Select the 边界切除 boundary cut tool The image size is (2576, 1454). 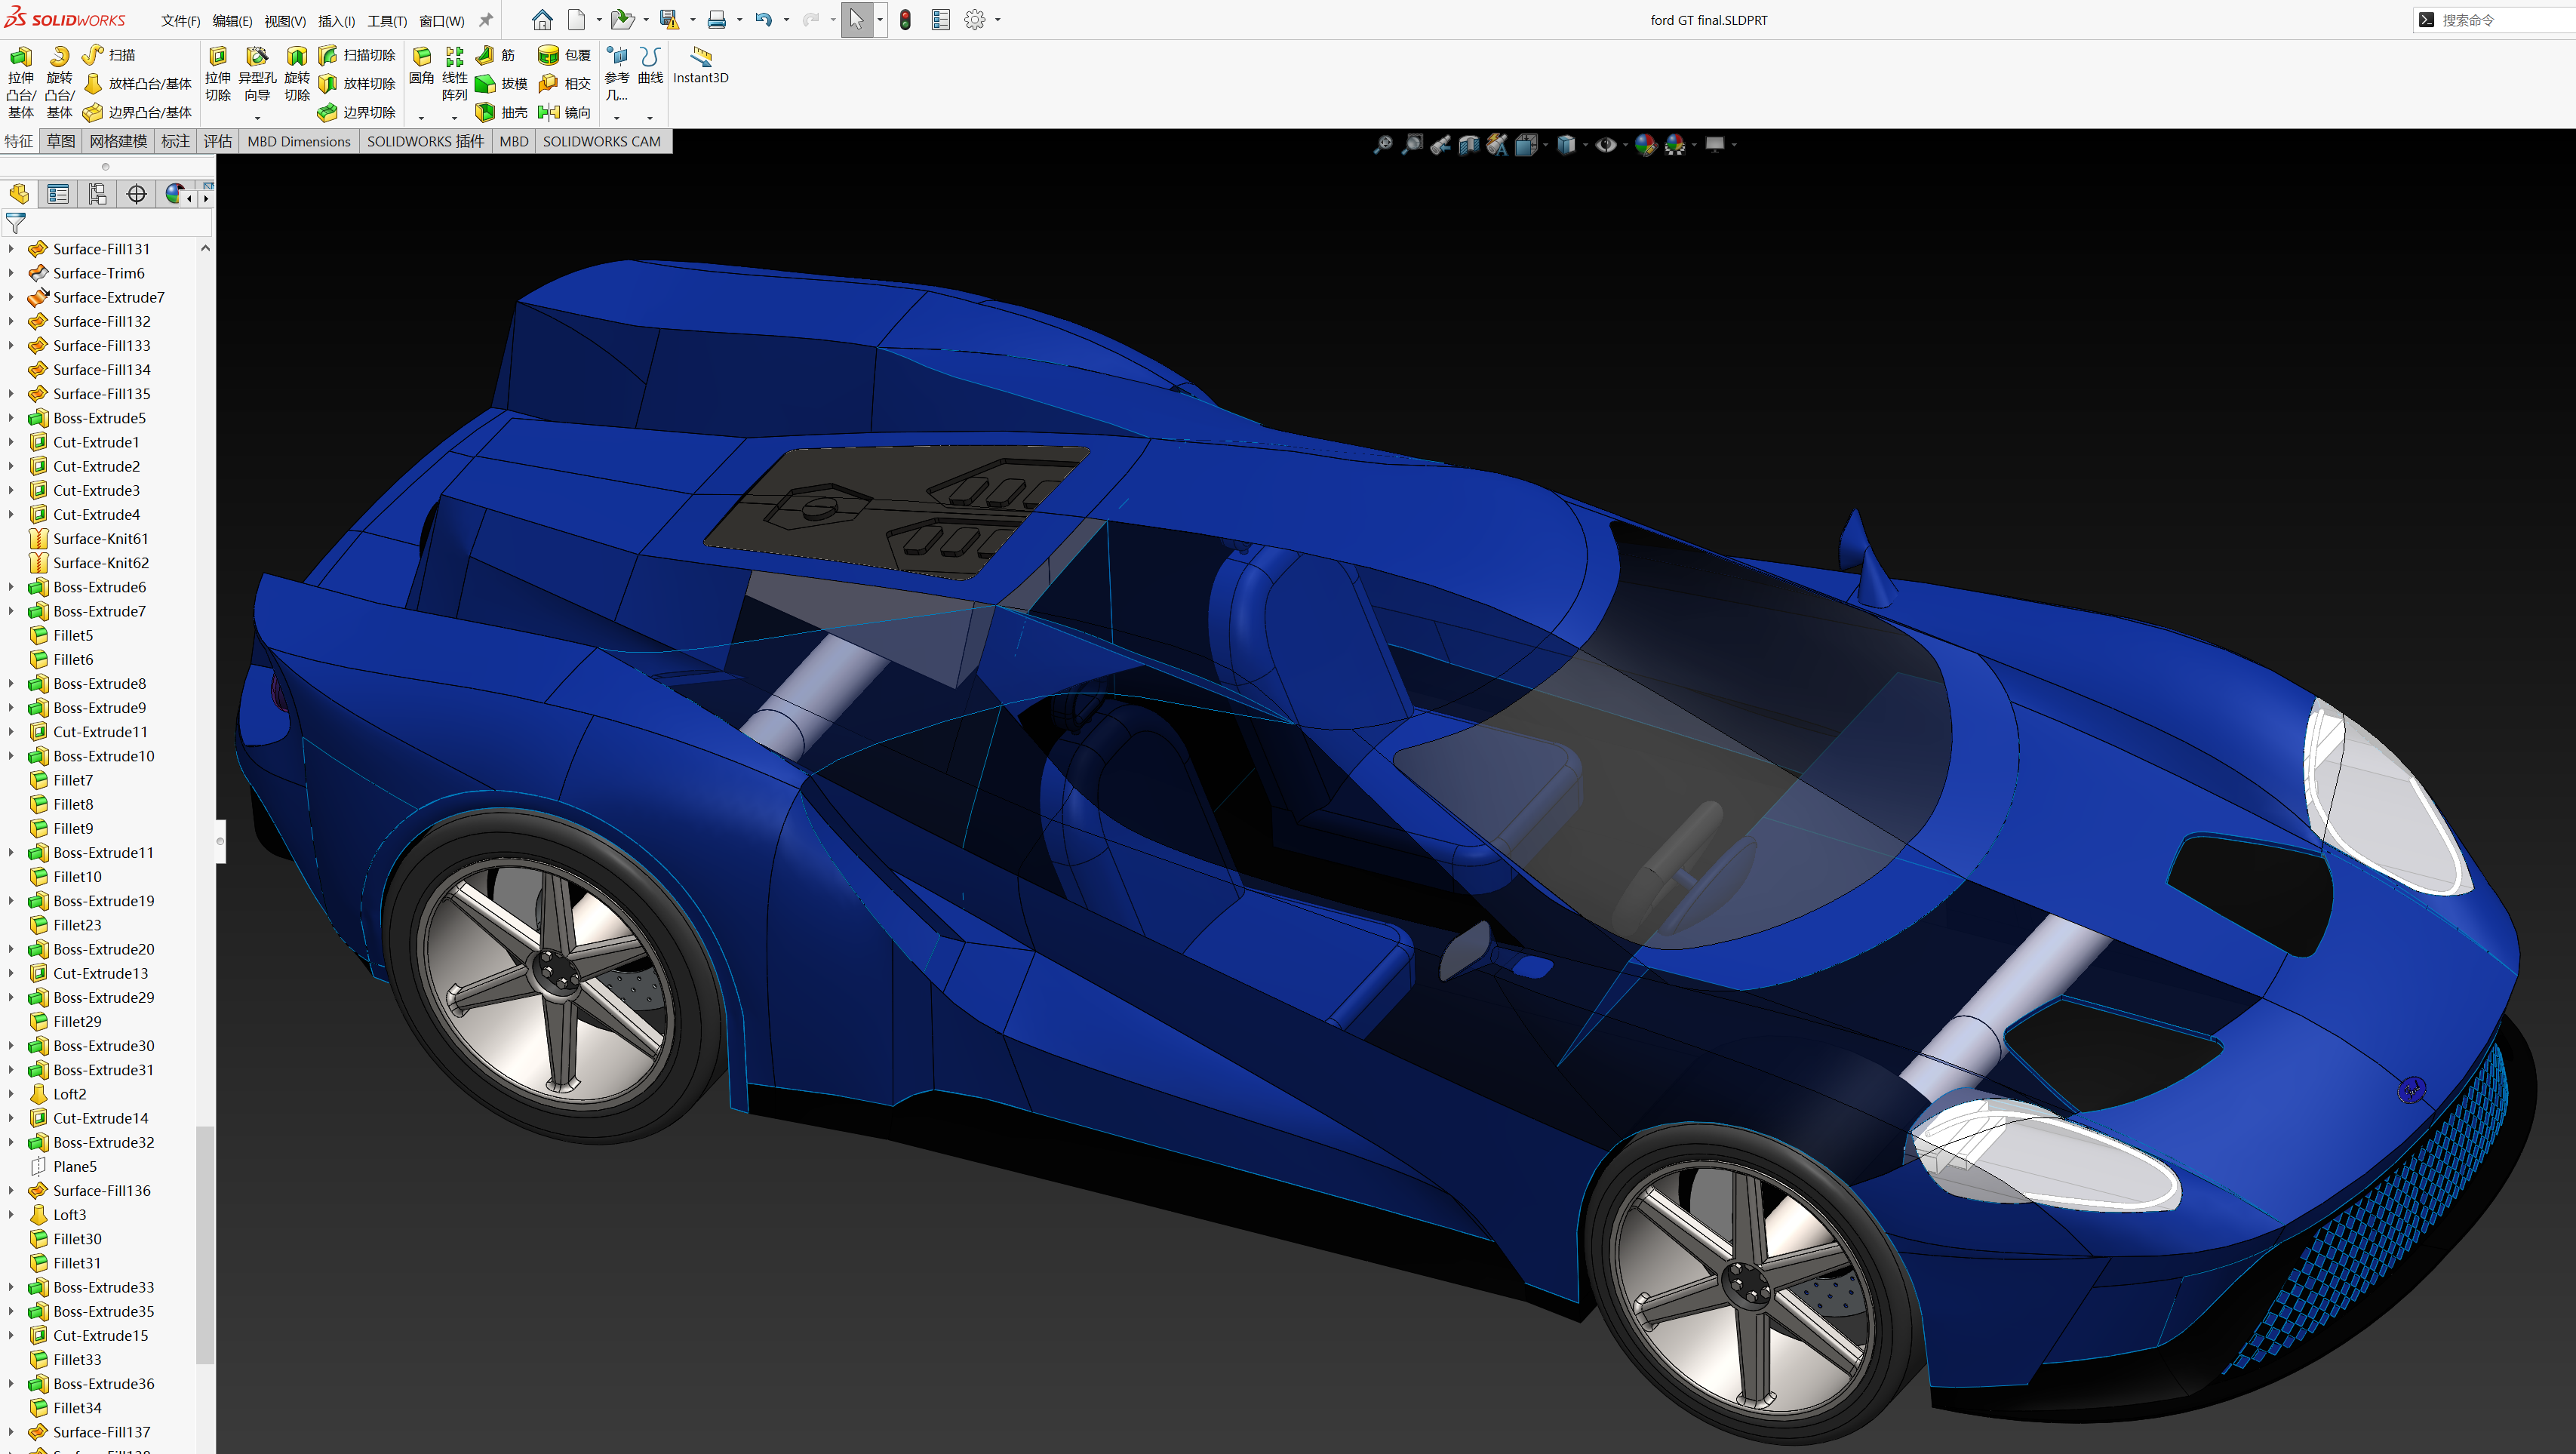tap(357, 112)
